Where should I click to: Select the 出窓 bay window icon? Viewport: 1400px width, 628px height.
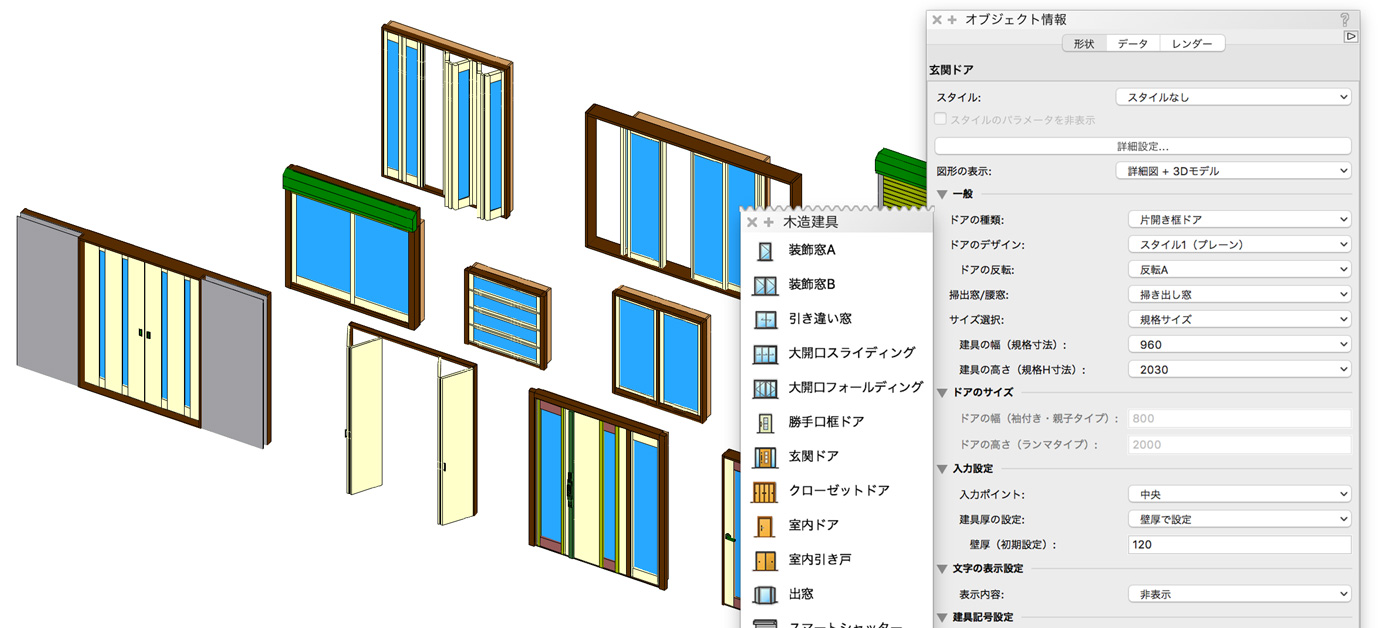click(x=765, y=595)
